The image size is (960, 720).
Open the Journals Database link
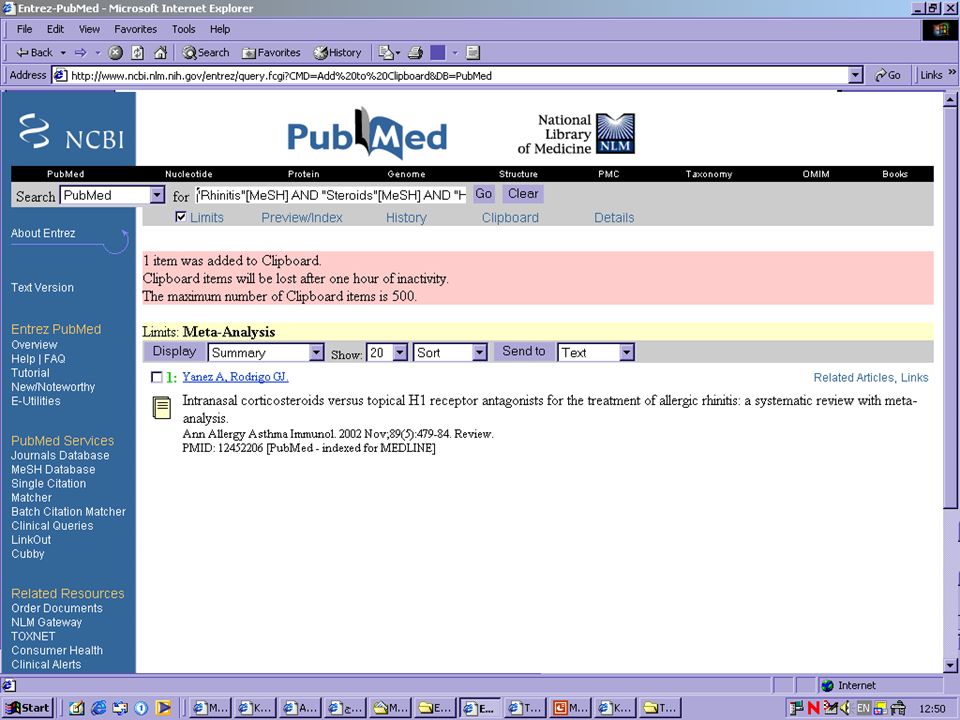point(60,456)
